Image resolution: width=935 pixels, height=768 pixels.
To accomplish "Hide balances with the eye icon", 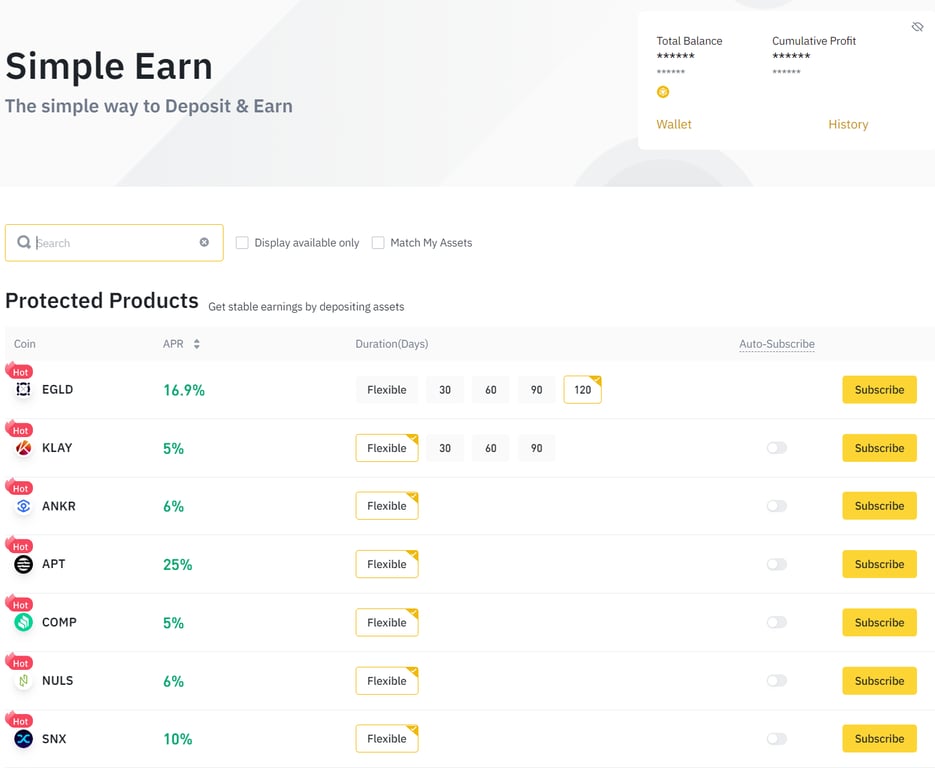I will pyautogui.click(x=917, y=27).
